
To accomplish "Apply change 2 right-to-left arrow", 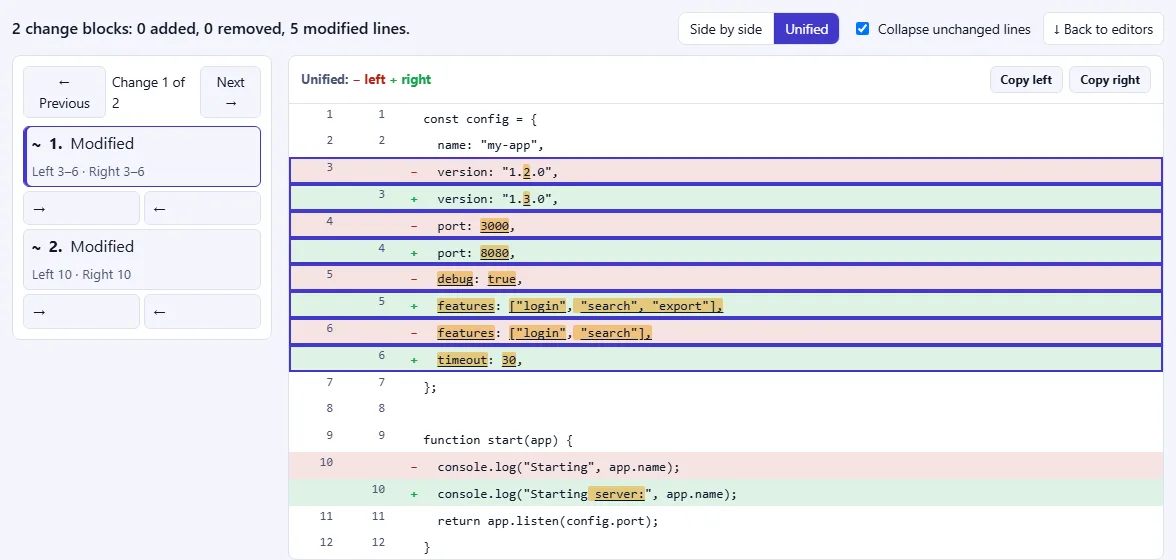I will pos(202,311).
